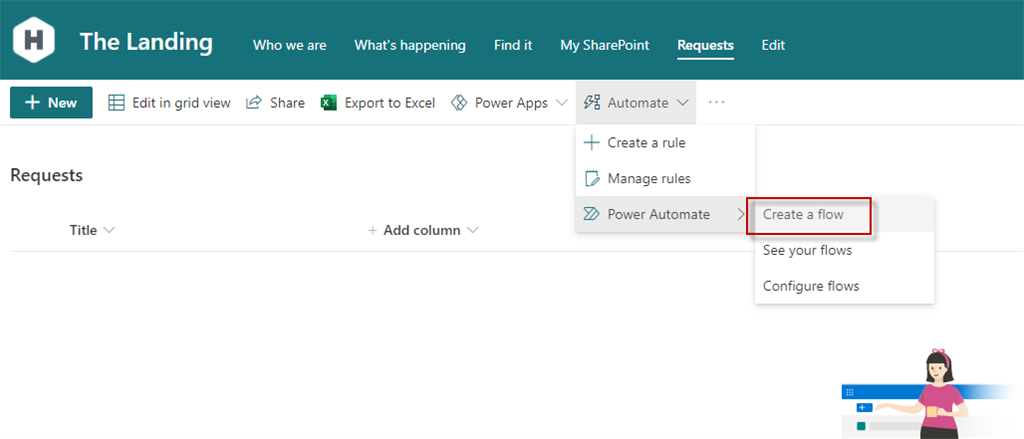This screenshot has width=1024, height=439.
Task: Click the plus icon beside Create a rule
Action: coord(591,142)
